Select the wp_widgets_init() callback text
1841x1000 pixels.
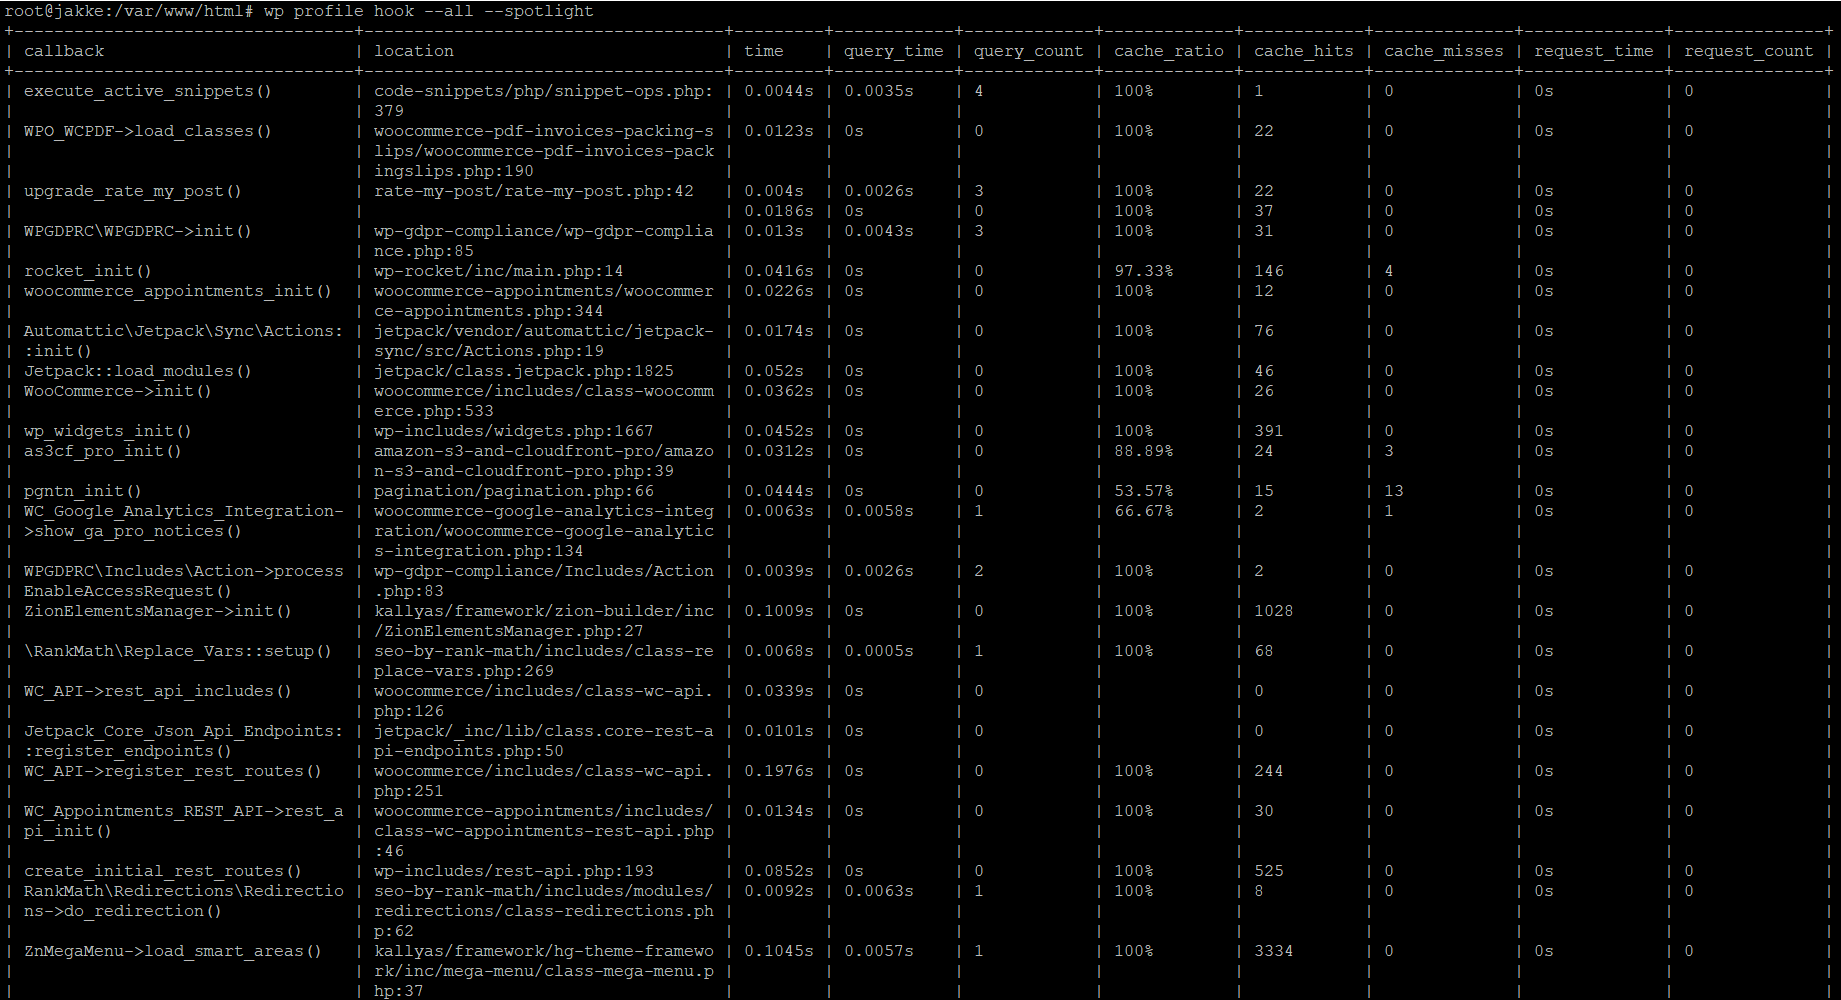107,431
